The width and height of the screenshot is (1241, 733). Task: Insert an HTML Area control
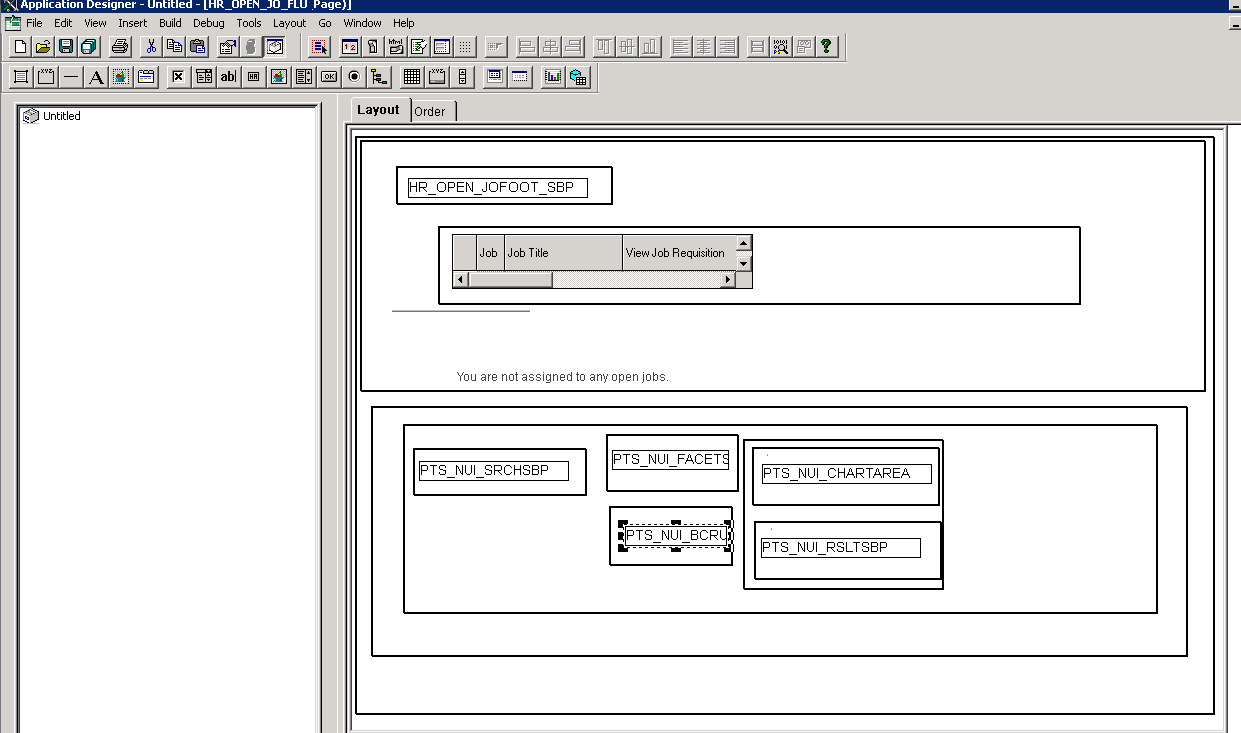point(253,76)
